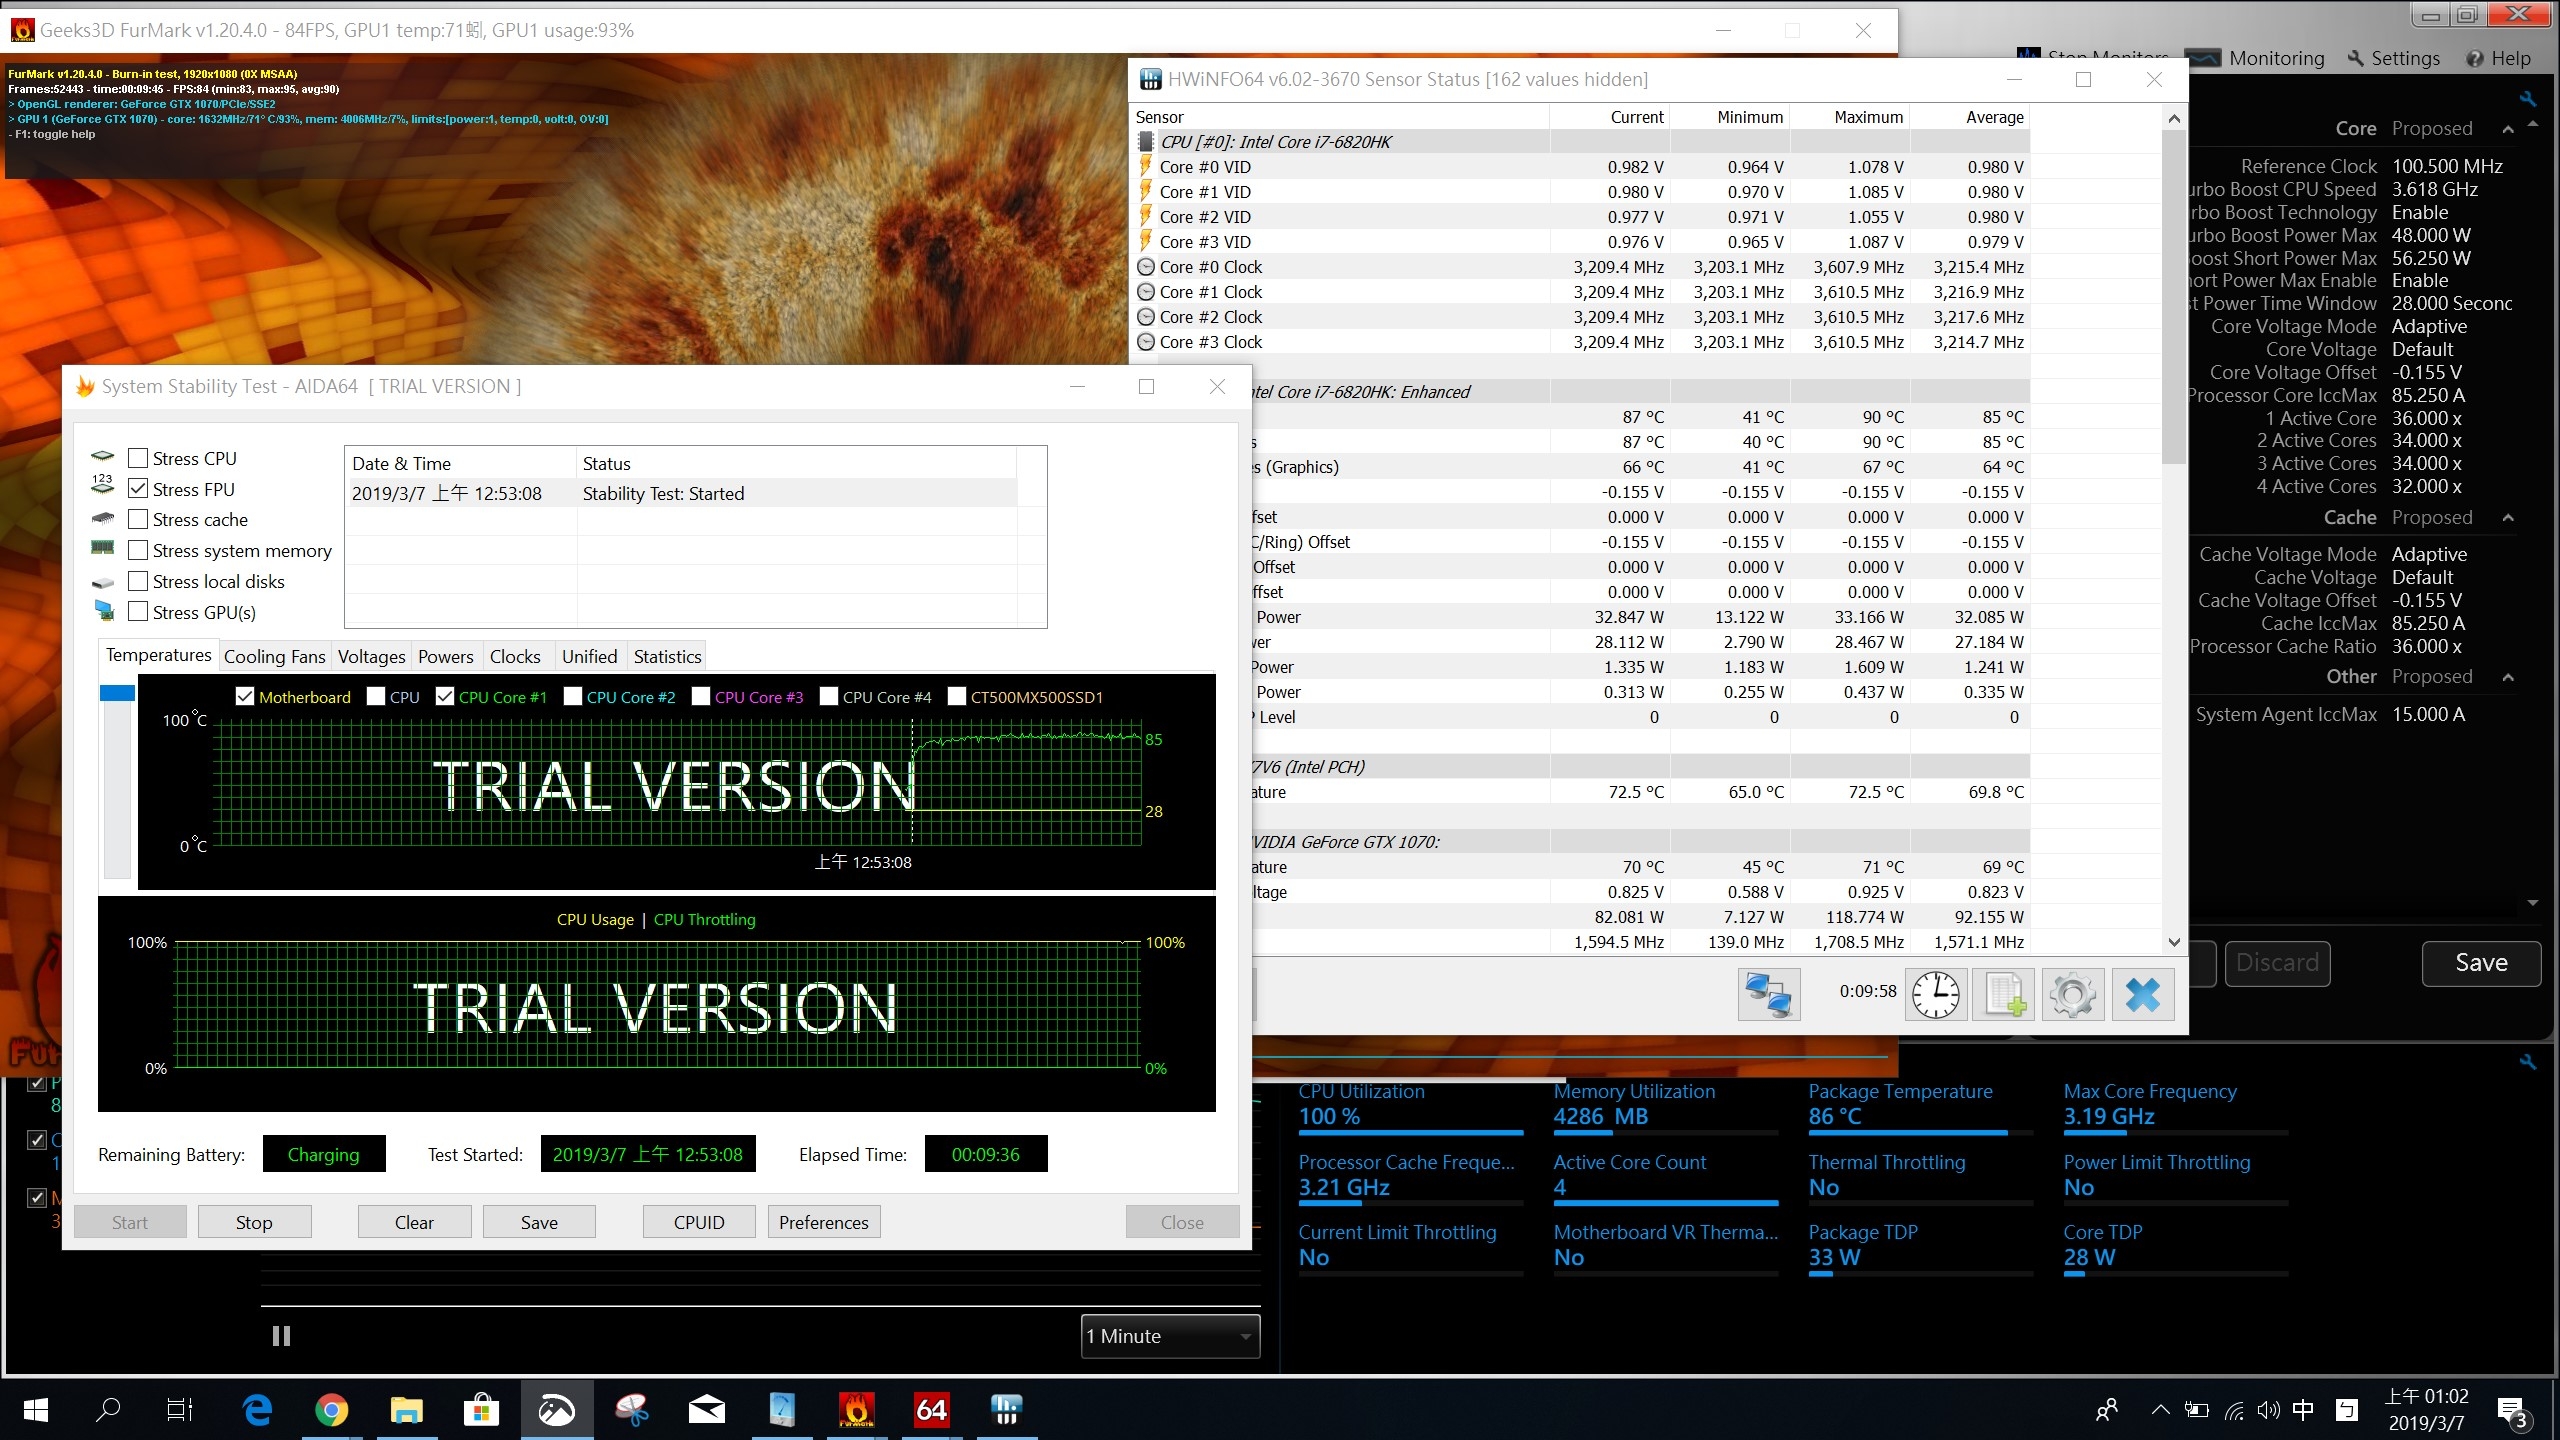The width and height of the screenshot is (2560, 1440).
Task: Toggle CPU Core #2 graph checkbox
Action: 573,696
